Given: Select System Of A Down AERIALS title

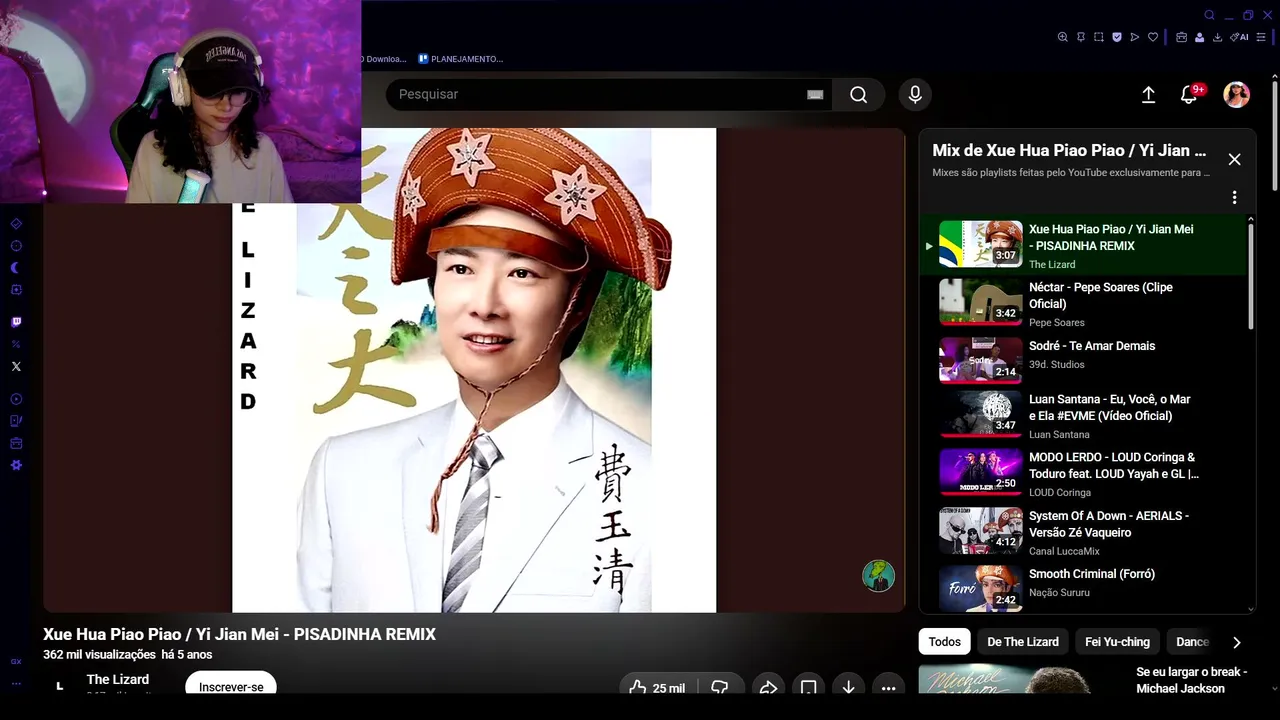Looking at the screenshot, I should tap(1109, 524).
